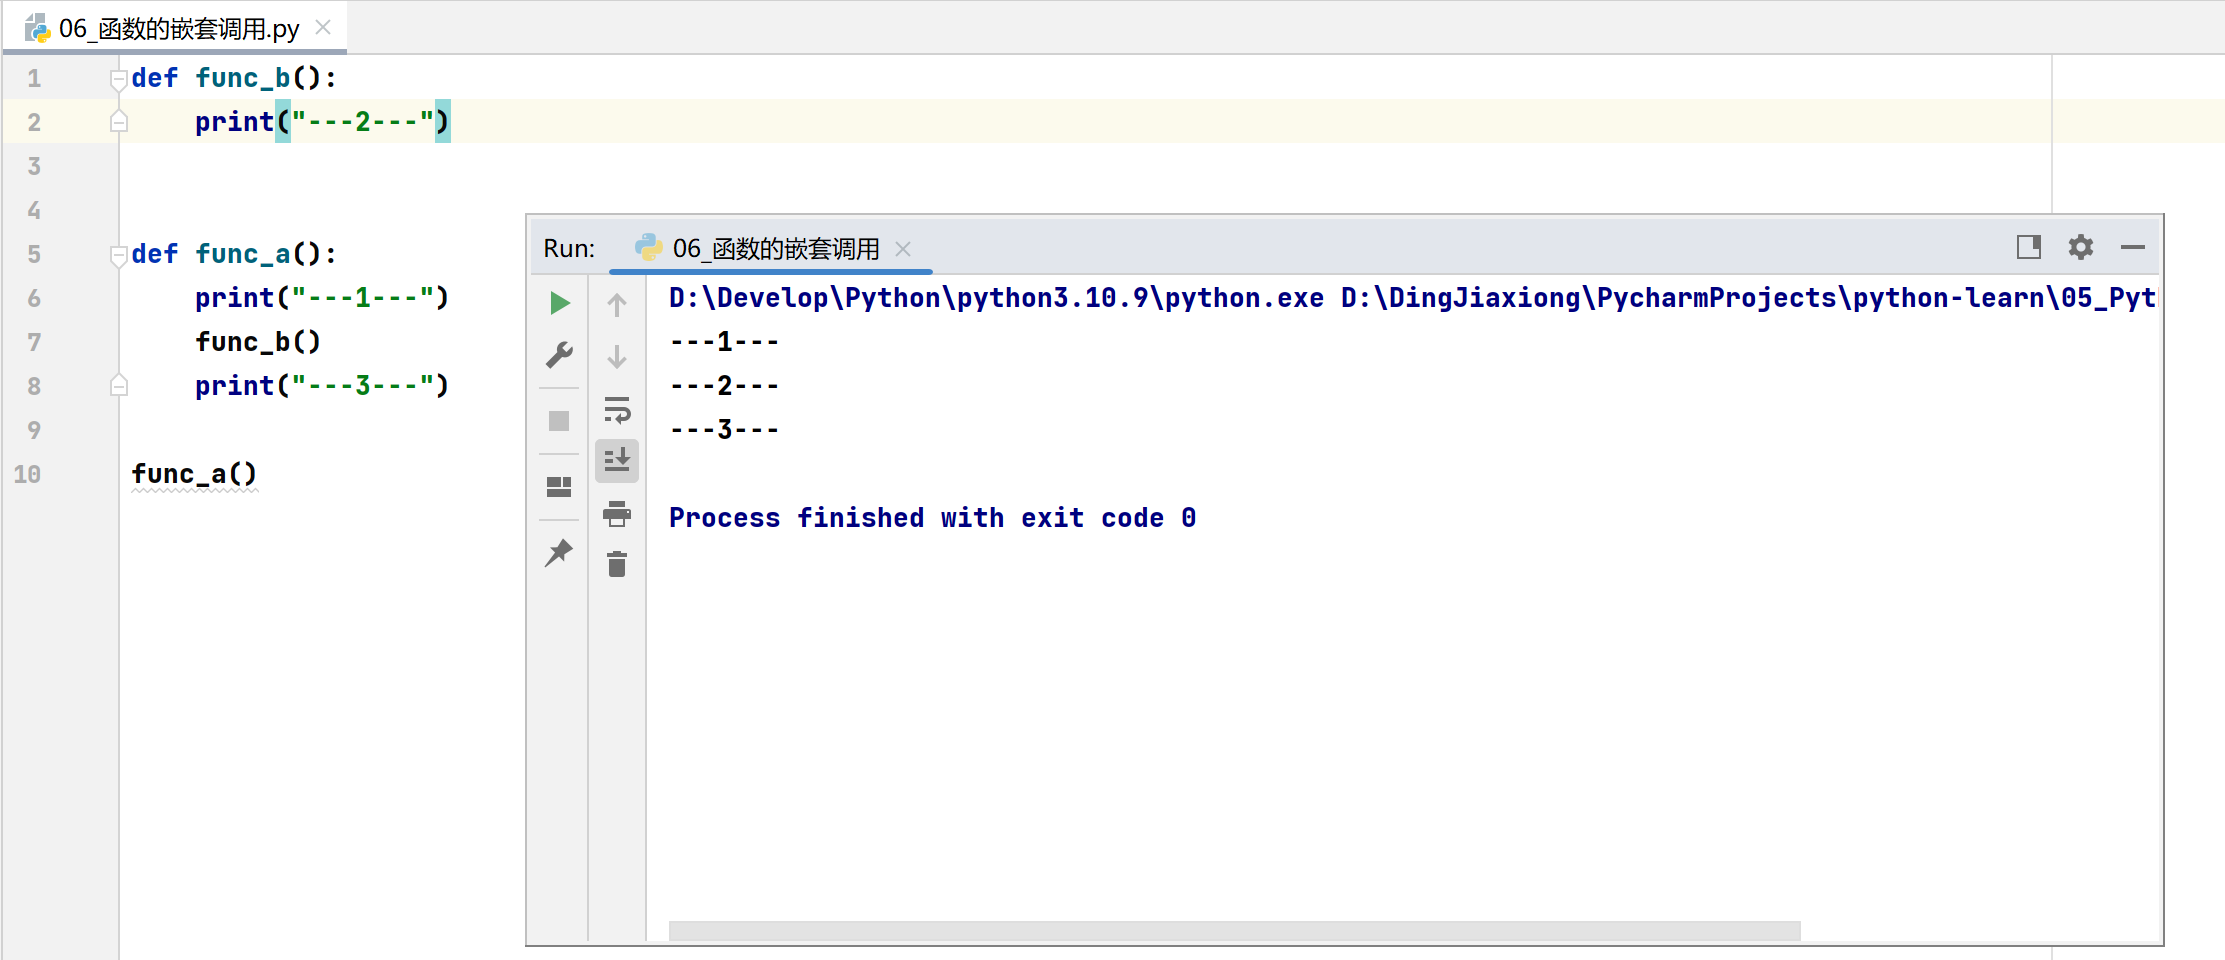Close the 06_函数的嵌套调用 run tab
Viewport: 2225px width, 960px height.
coord(903,248)
